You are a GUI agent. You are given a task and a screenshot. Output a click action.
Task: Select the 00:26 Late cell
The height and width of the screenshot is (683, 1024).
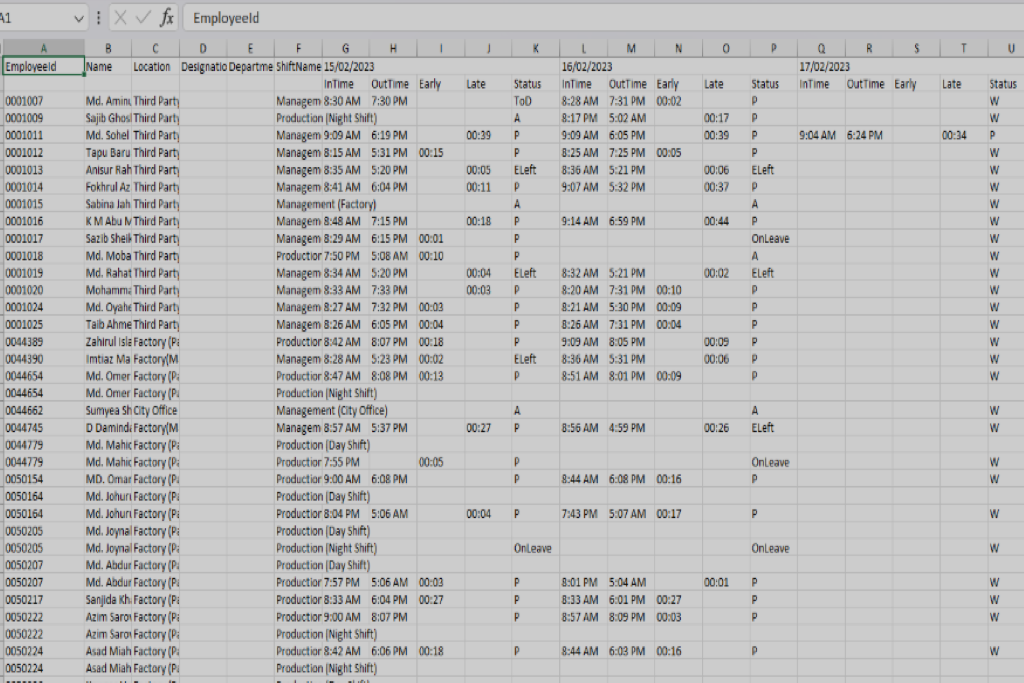726,428
